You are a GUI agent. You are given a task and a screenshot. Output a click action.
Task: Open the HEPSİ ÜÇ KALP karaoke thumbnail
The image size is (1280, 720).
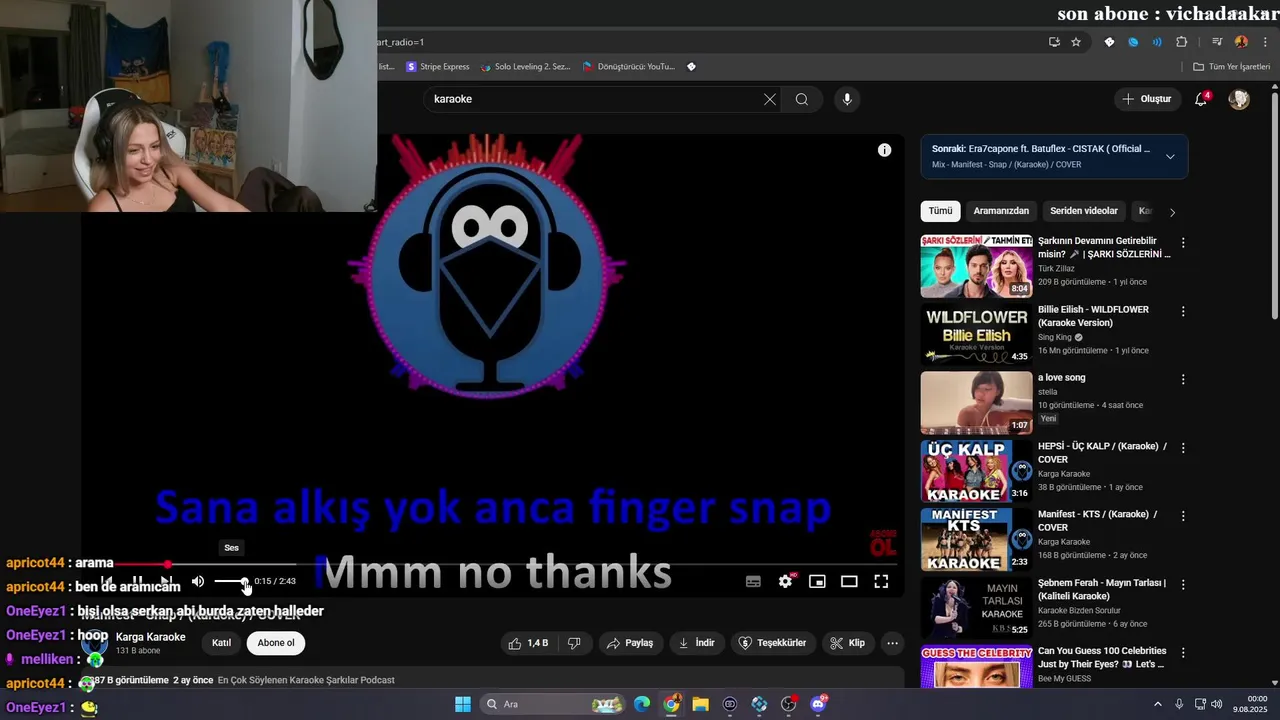tap(976, 471)
